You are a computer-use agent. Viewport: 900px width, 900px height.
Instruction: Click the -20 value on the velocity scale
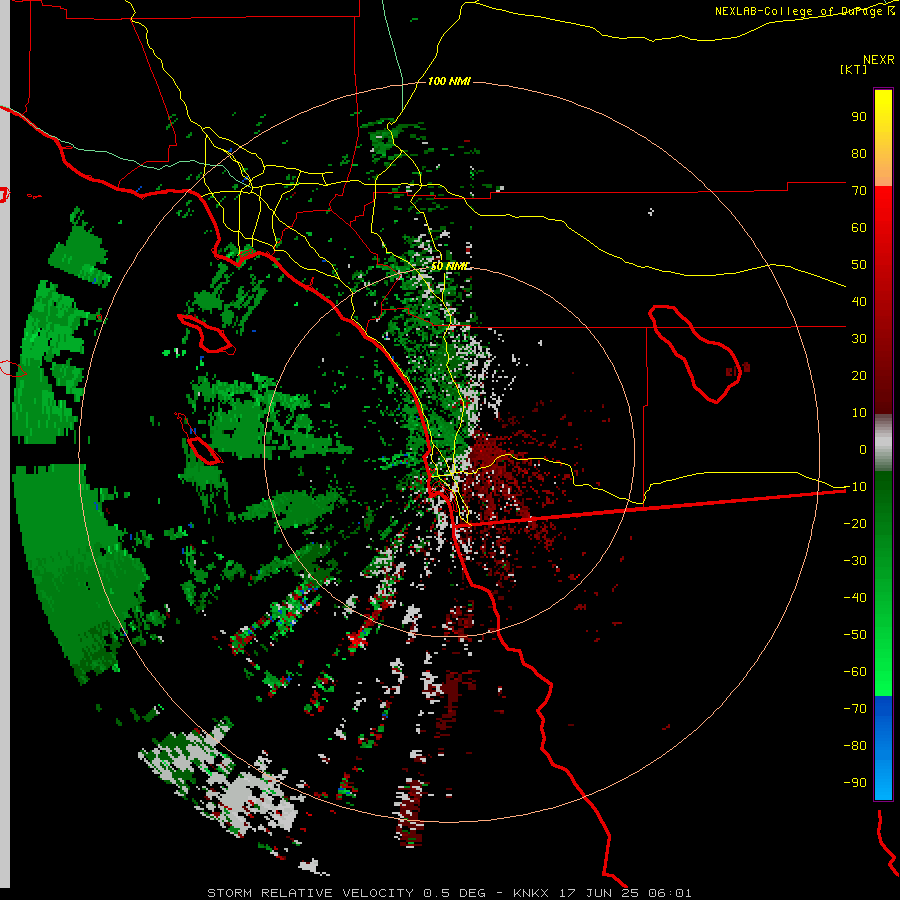tap(855, 523)
